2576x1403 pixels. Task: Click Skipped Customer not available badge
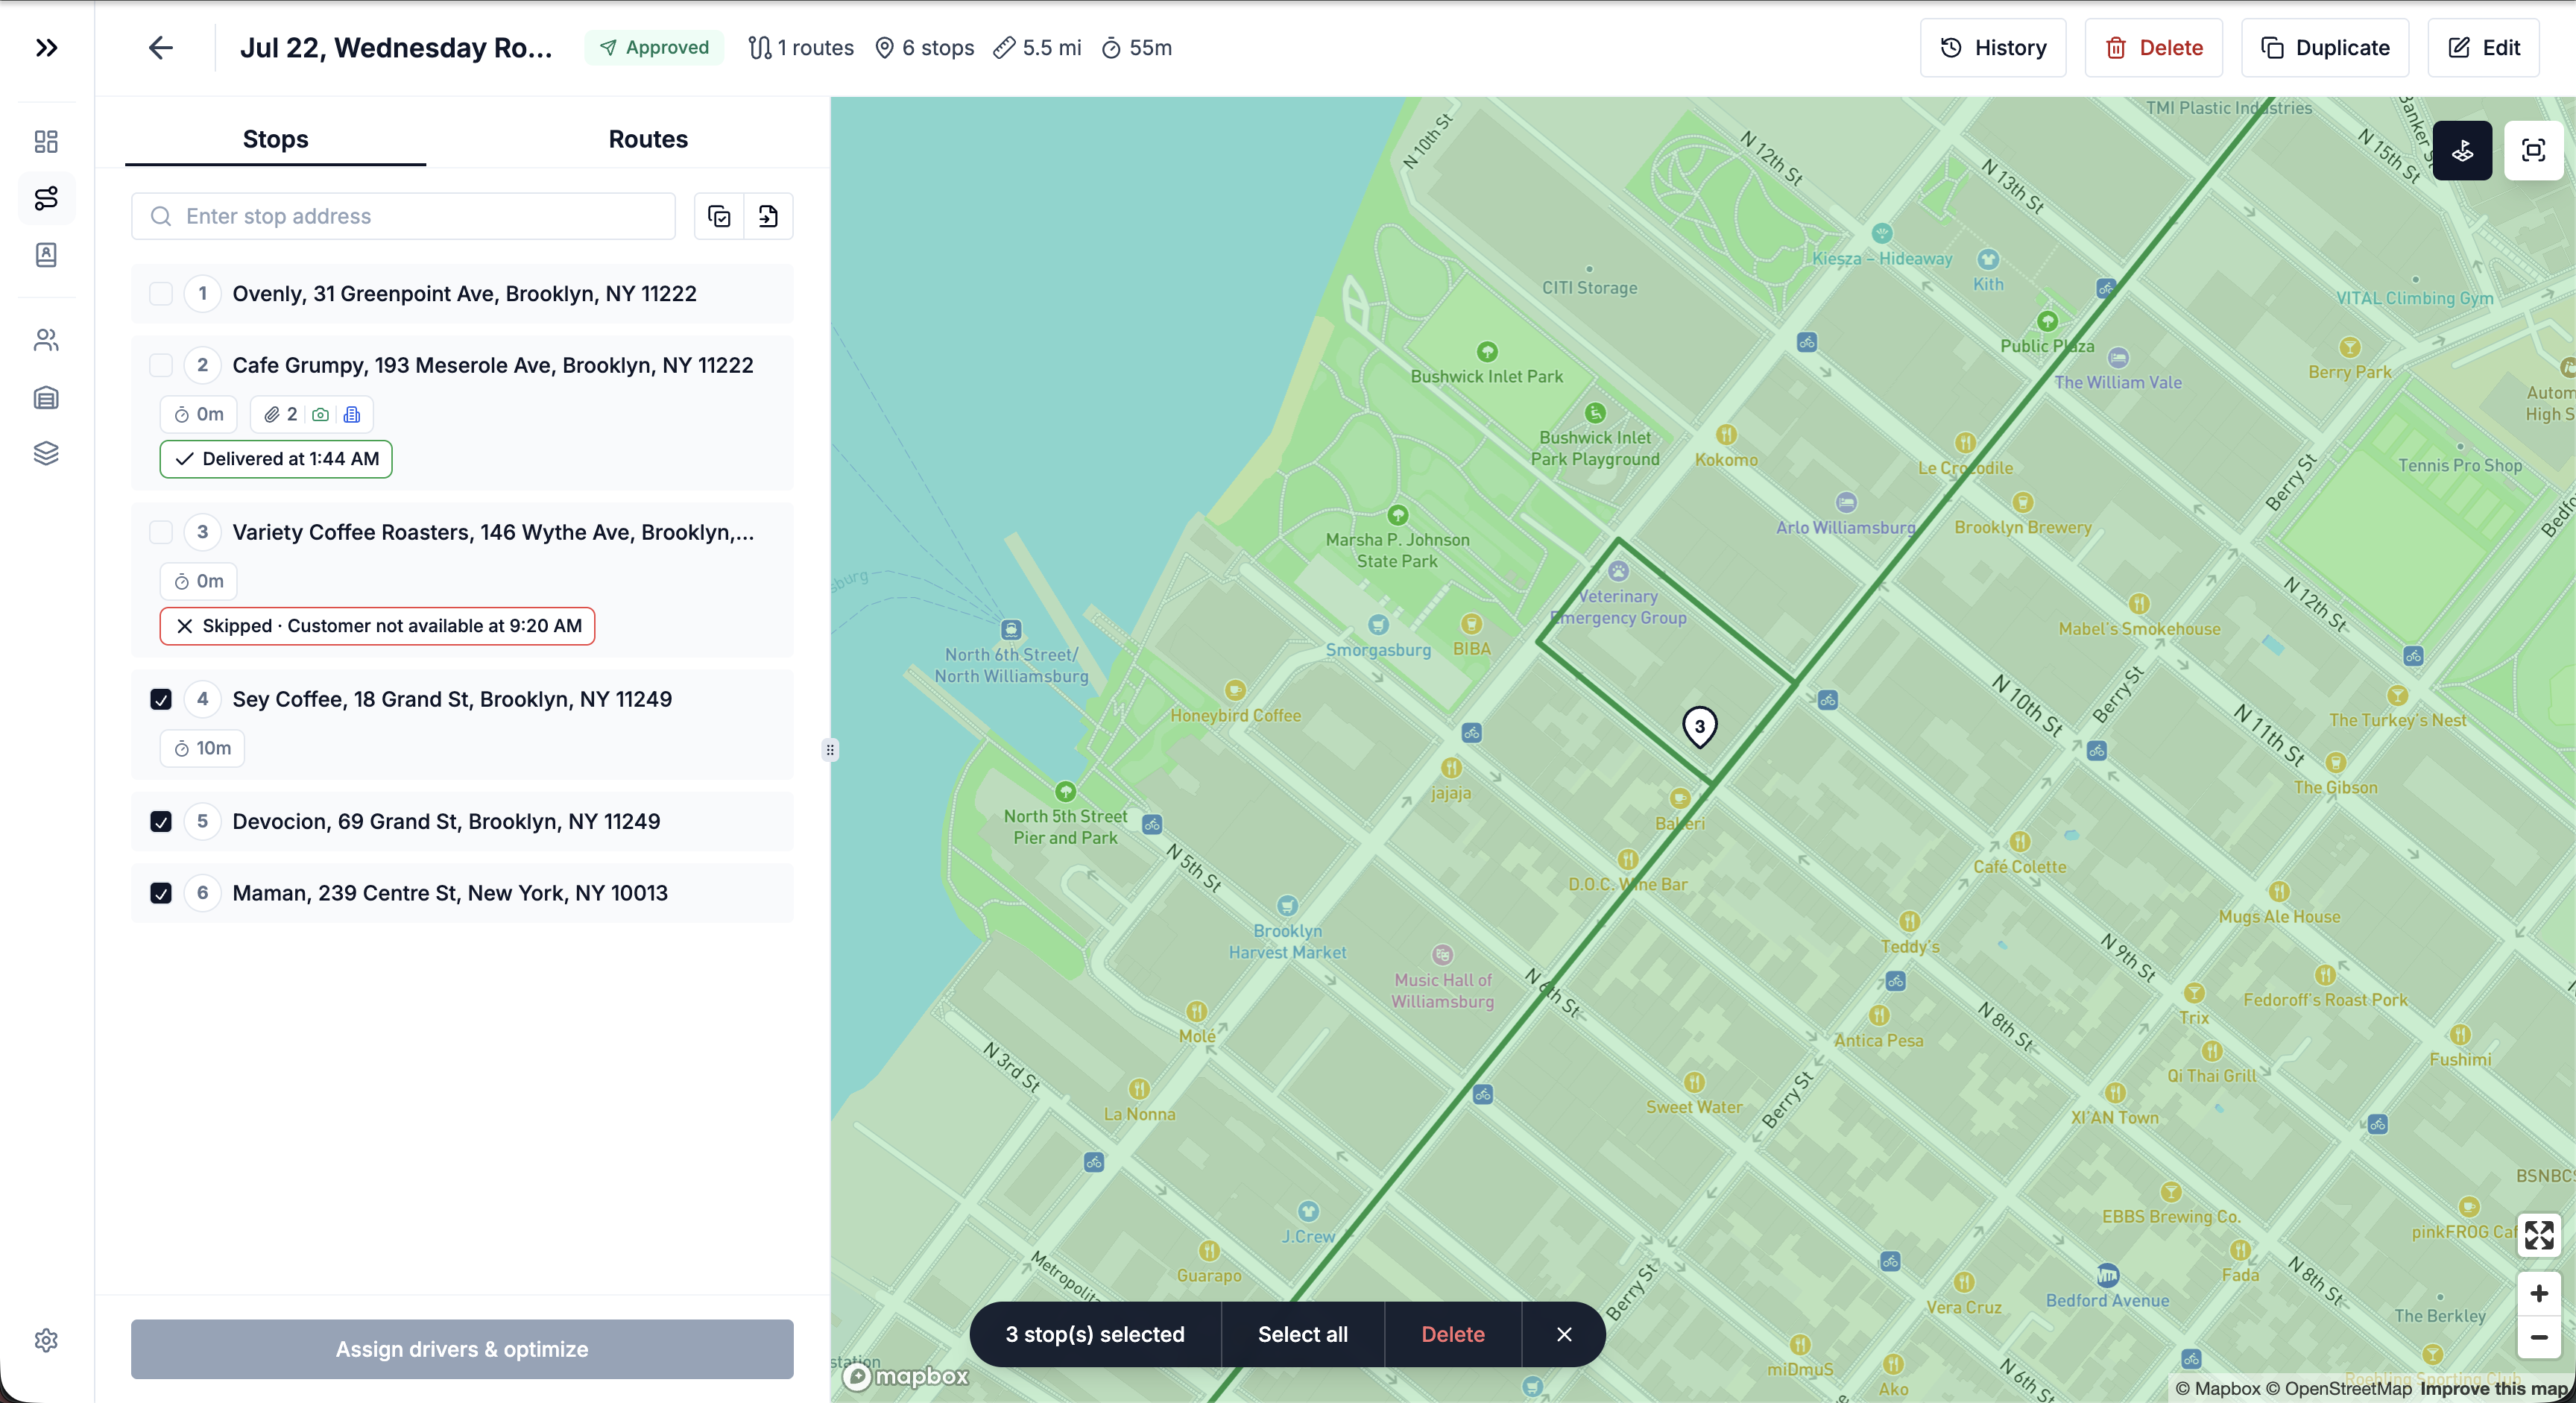tap(377, 626)
